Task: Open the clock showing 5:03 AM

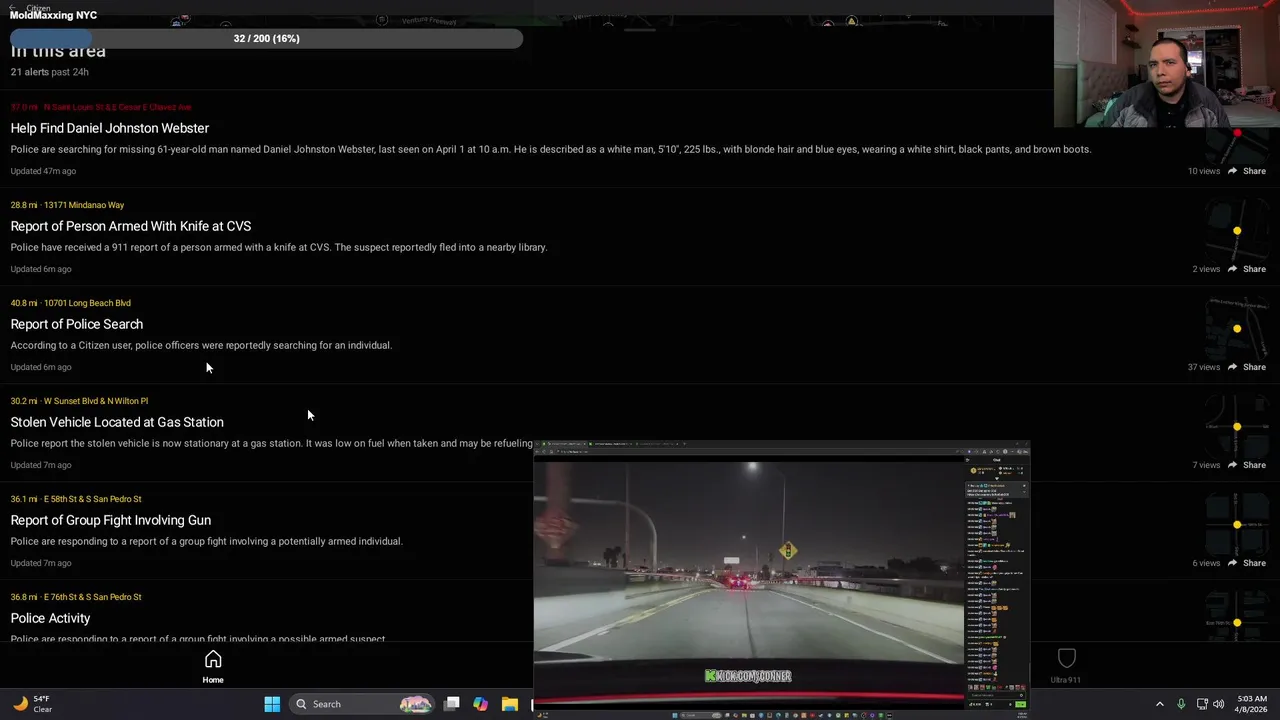Action: (1252, 704)
